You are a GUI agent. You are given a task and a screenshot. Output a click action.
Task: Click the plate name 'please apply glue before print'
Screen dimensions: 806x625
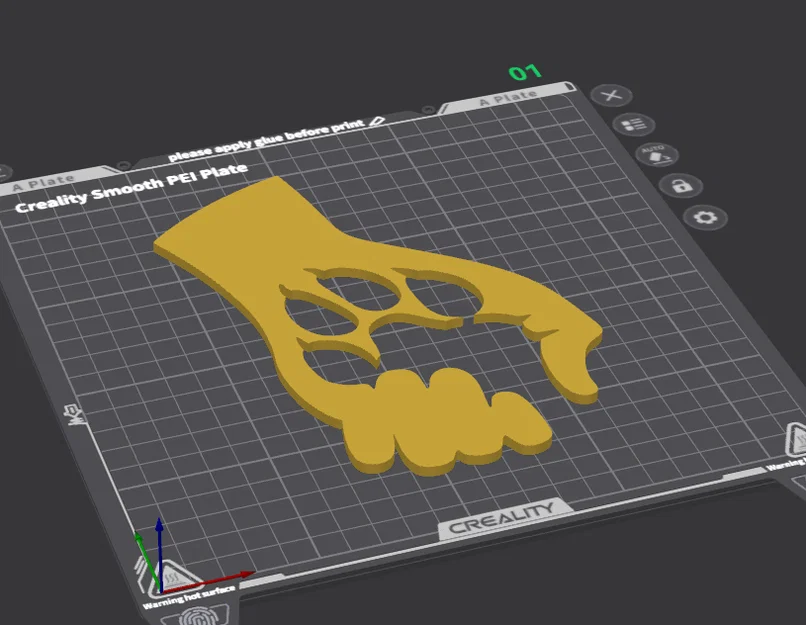(x=266, y=140)
